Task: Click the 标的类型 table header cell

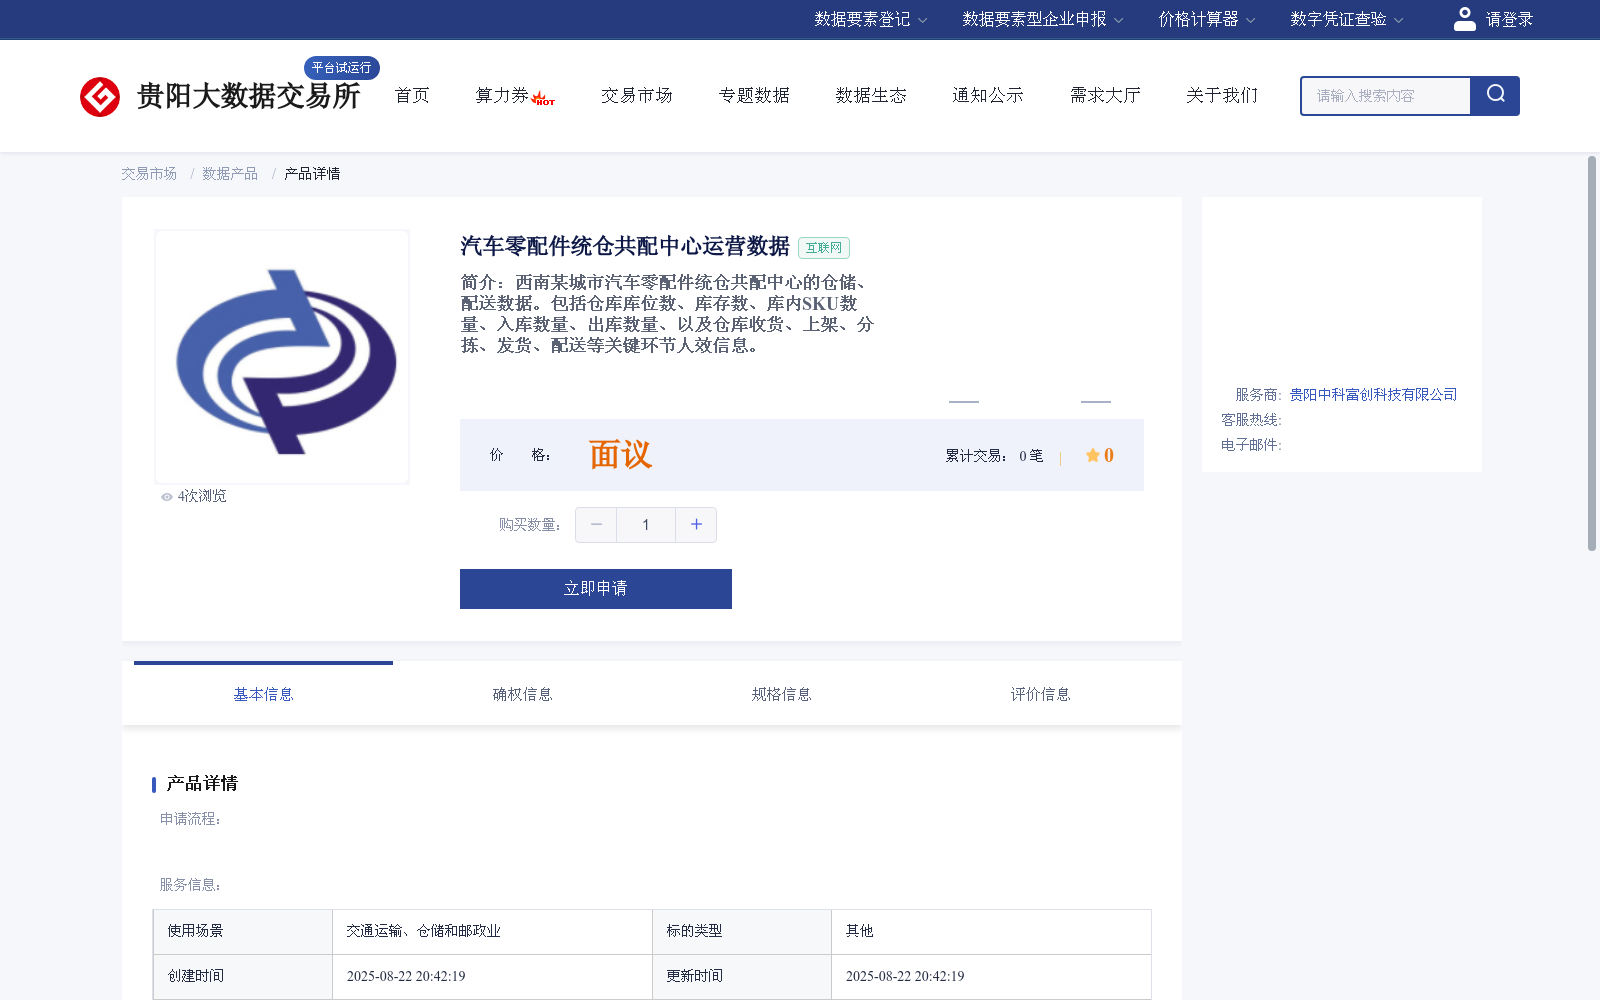Action: coord(742,931)
